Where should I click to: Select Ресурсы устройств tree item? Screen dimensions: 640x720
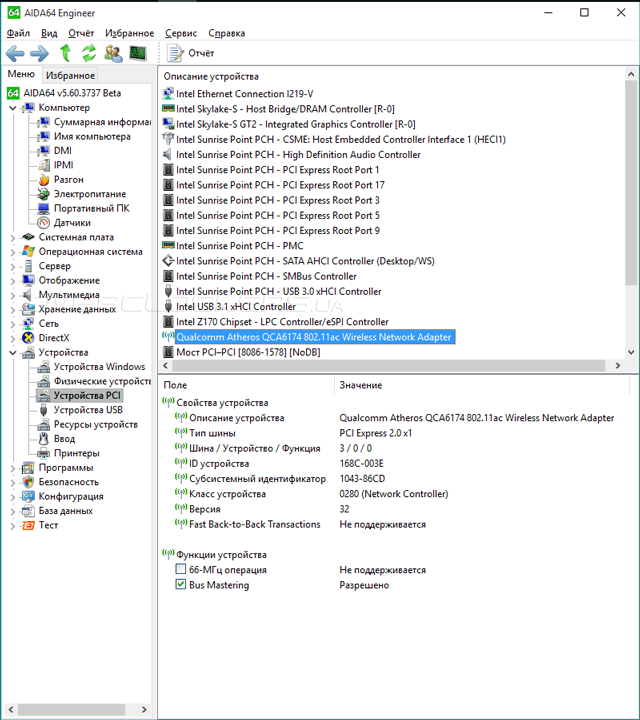(96, 424)
